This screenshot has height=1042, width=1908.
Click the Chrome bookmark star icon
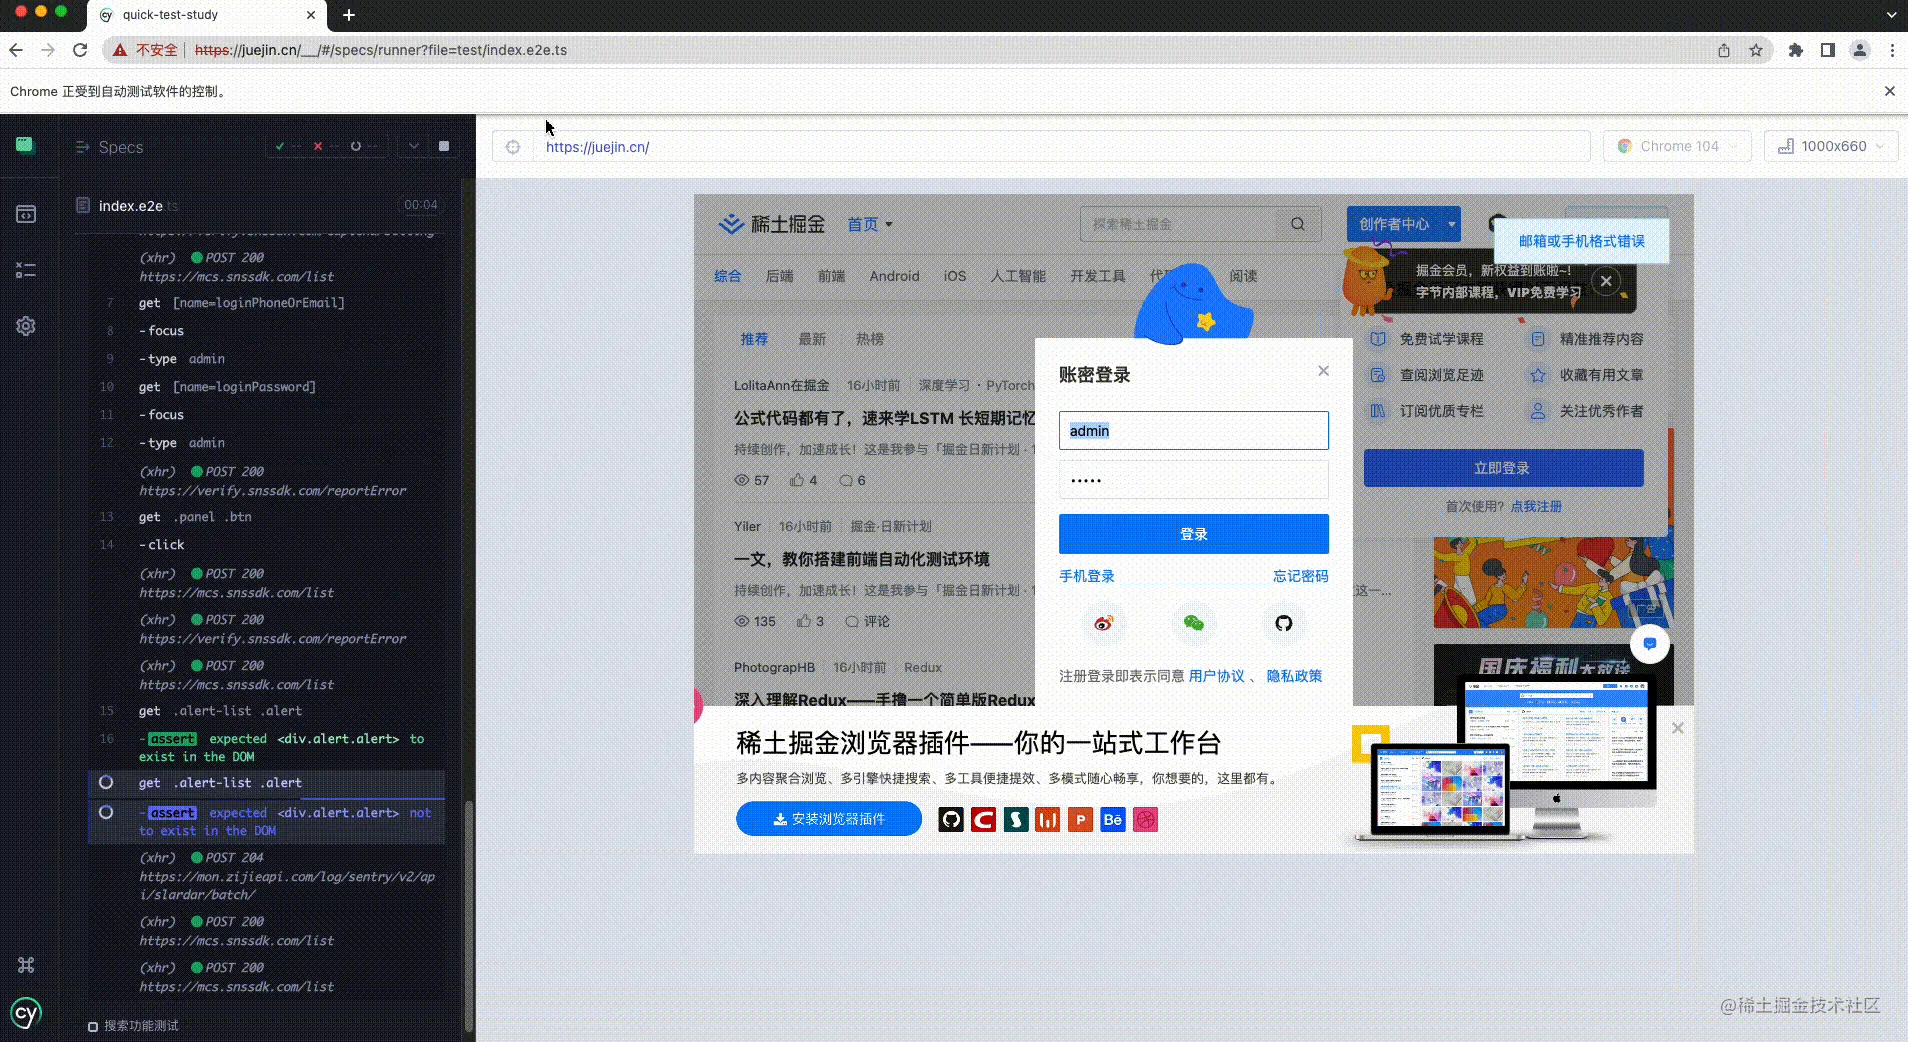(1756, 50)
